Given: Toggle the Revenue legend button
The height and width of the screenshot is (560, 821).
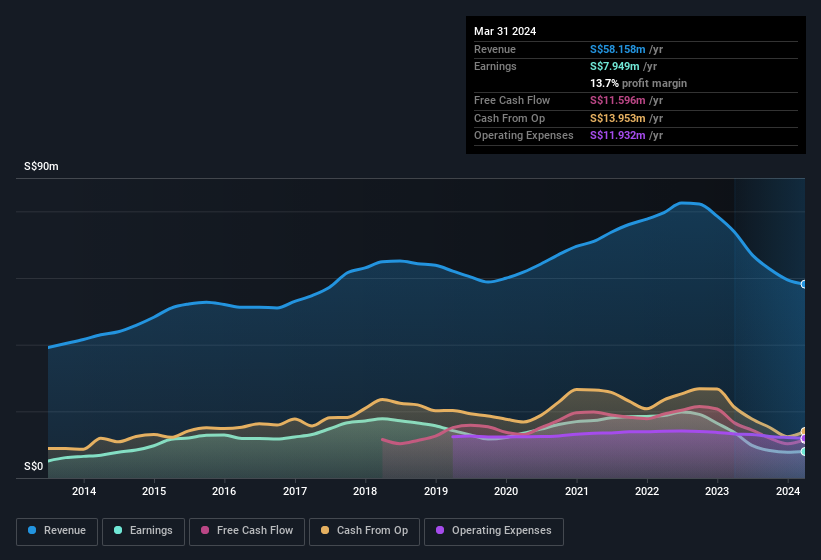Looking at the screenshot, I should pos(57,531).
